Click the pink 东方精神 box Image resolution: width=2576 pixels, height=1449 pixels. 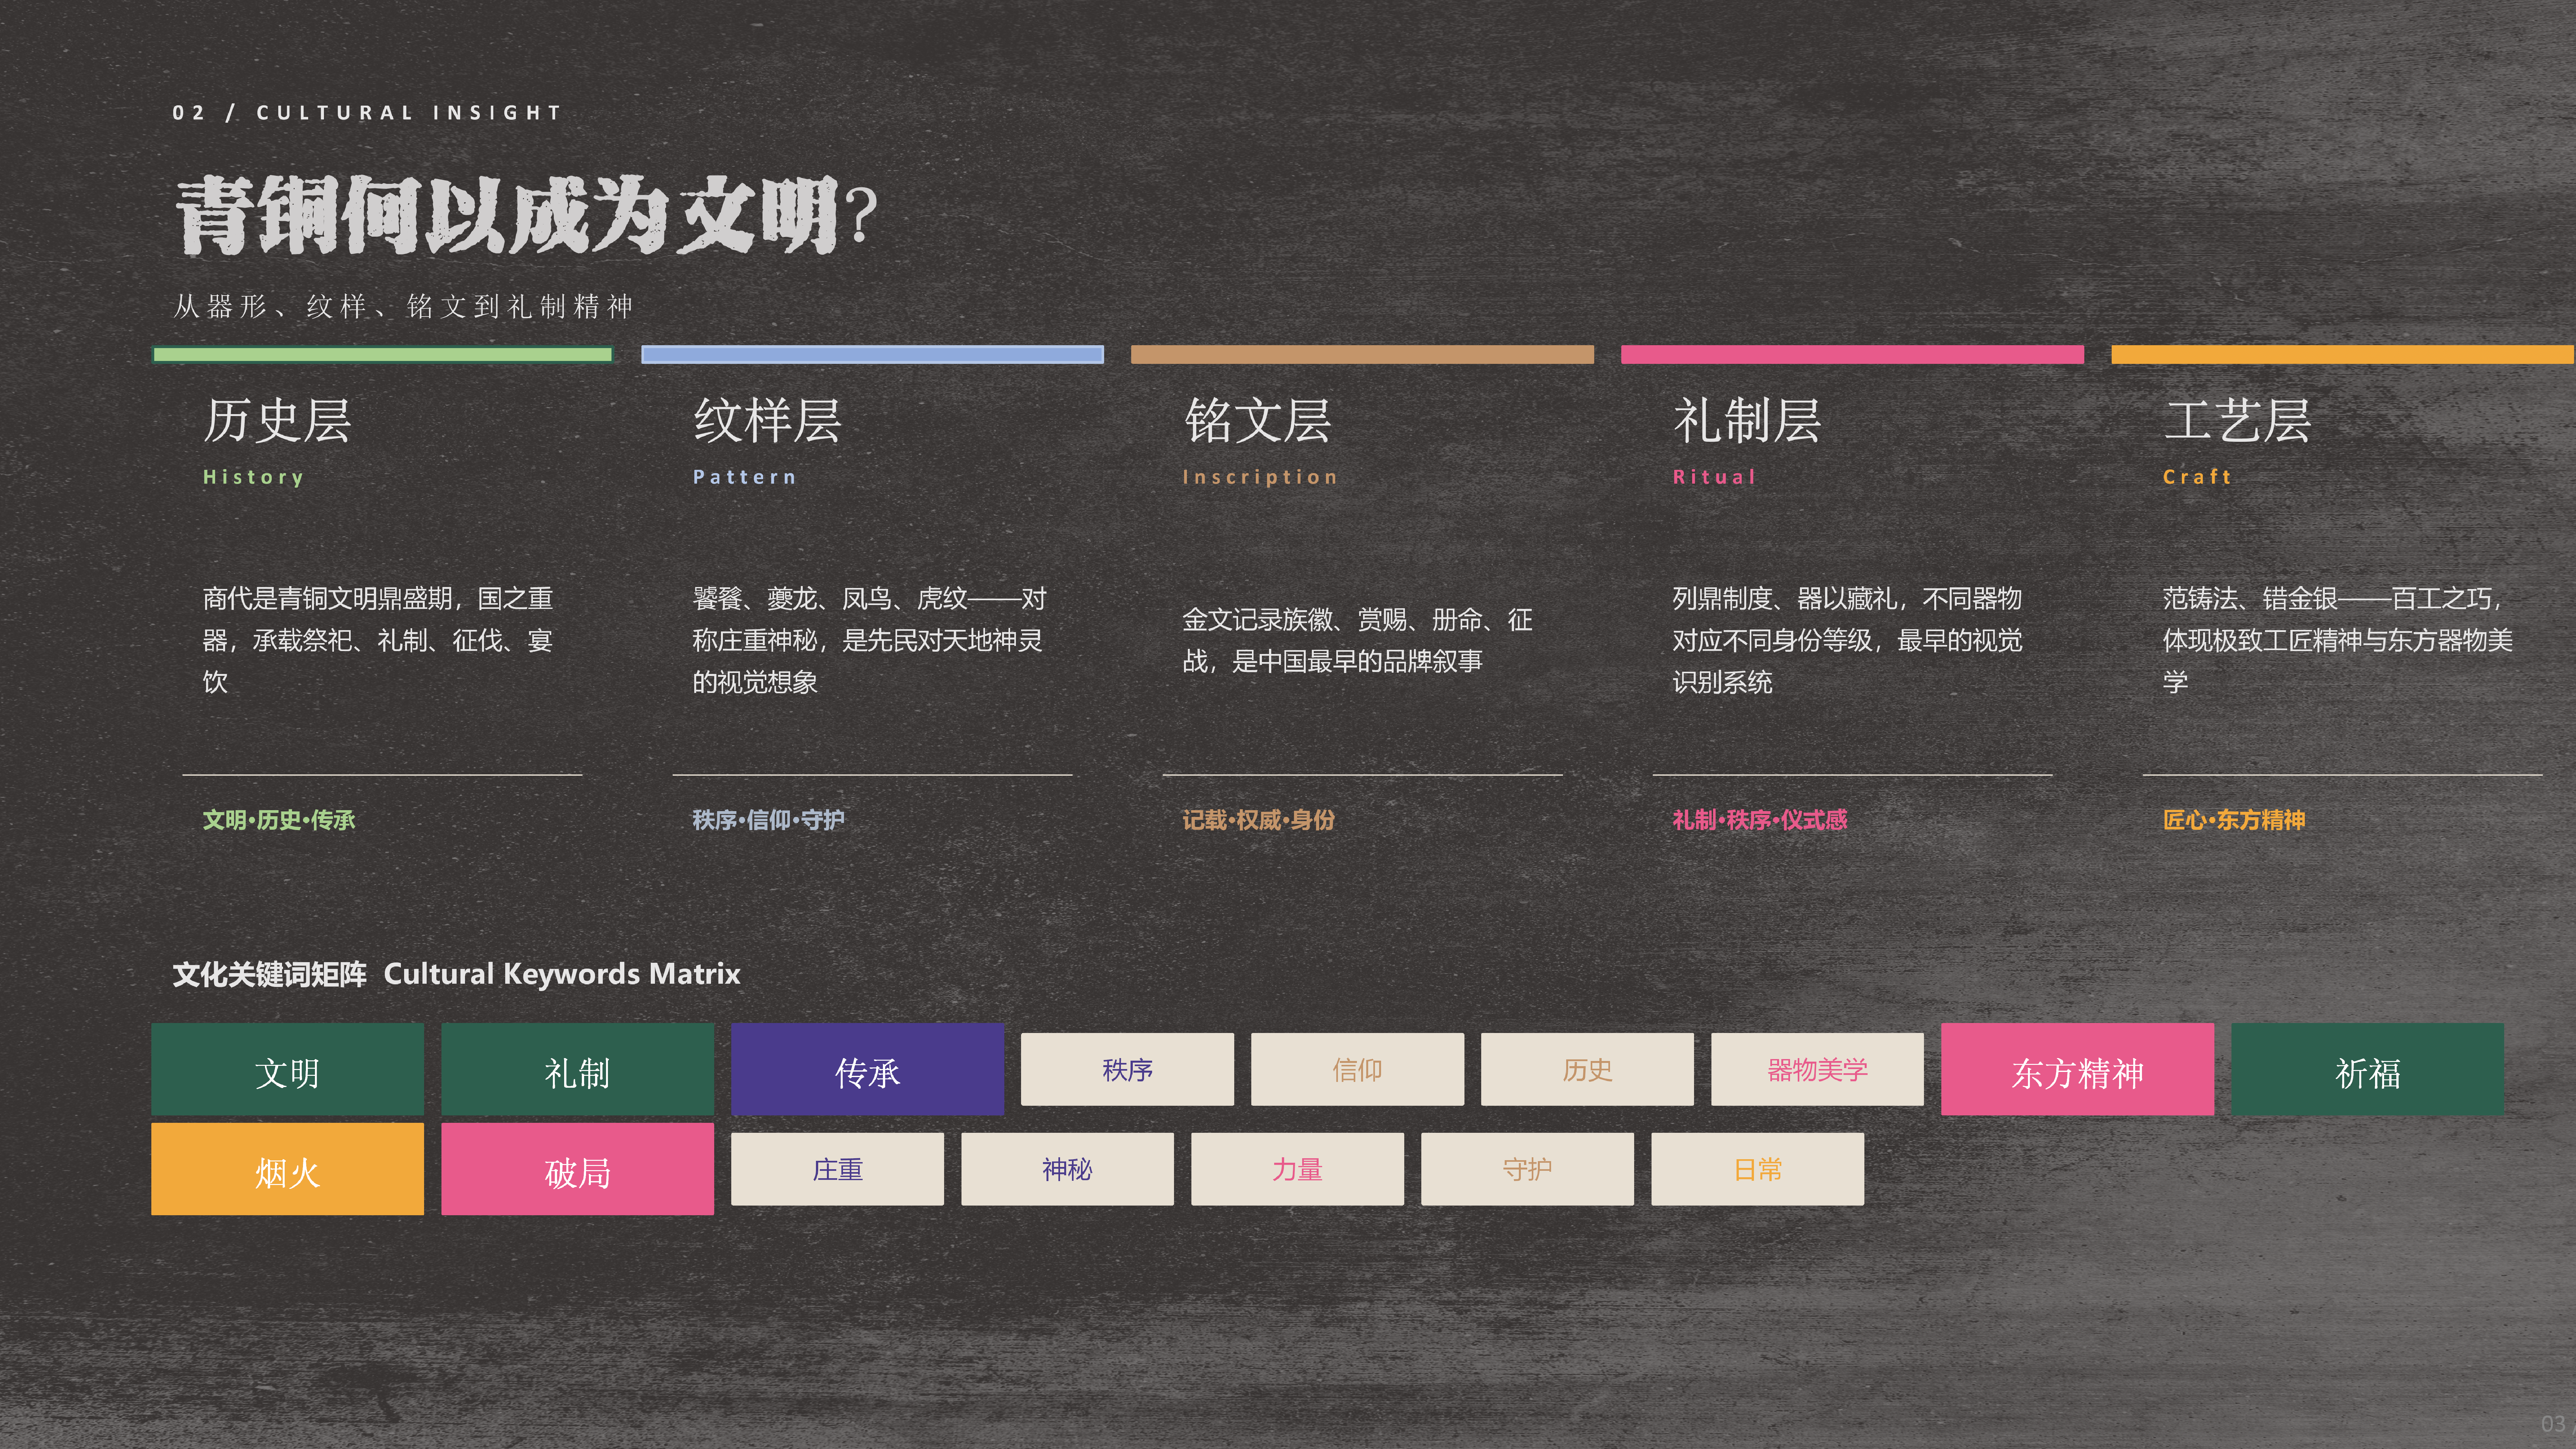[2077, 1069]
